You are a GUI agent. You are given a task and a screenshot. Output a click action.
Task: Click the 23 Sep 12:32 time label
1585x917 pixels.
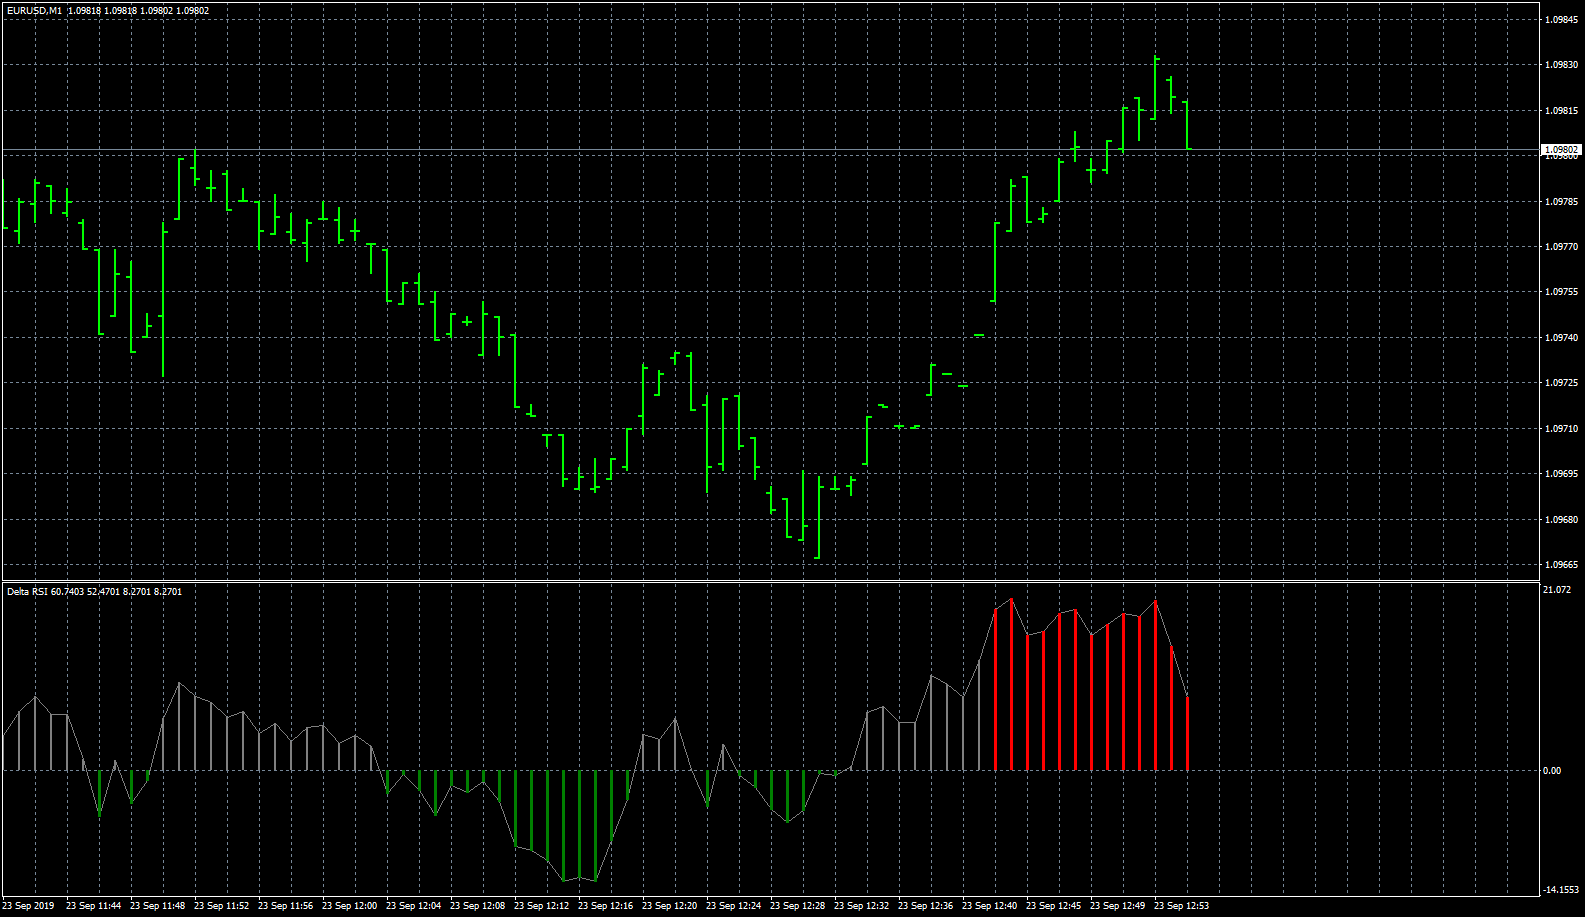862,906
